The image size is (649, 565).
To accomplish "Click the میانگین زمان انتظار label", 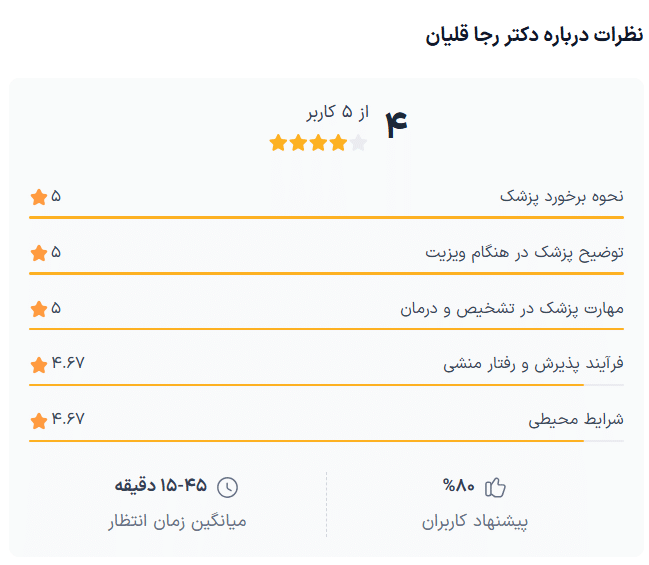I will (177, 521).
